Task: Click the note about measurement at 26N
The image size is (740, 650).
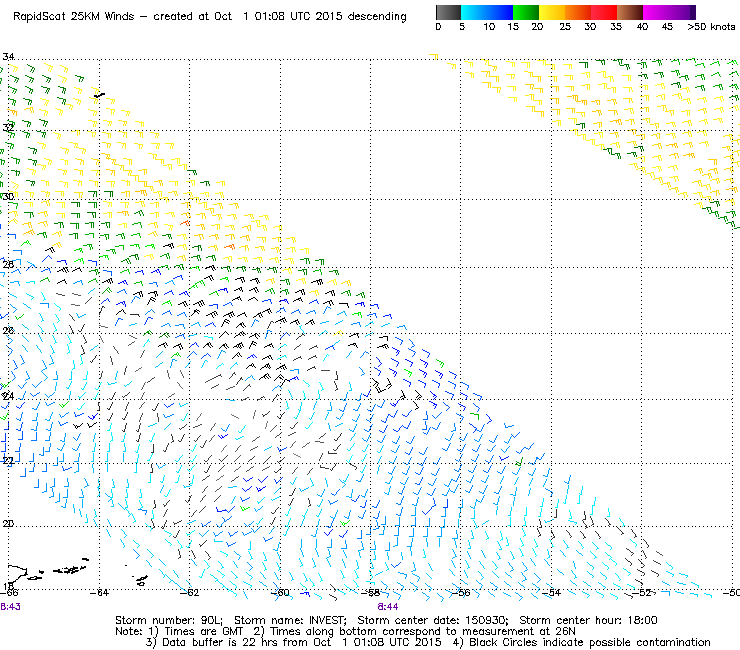Action: click(414, 632)
